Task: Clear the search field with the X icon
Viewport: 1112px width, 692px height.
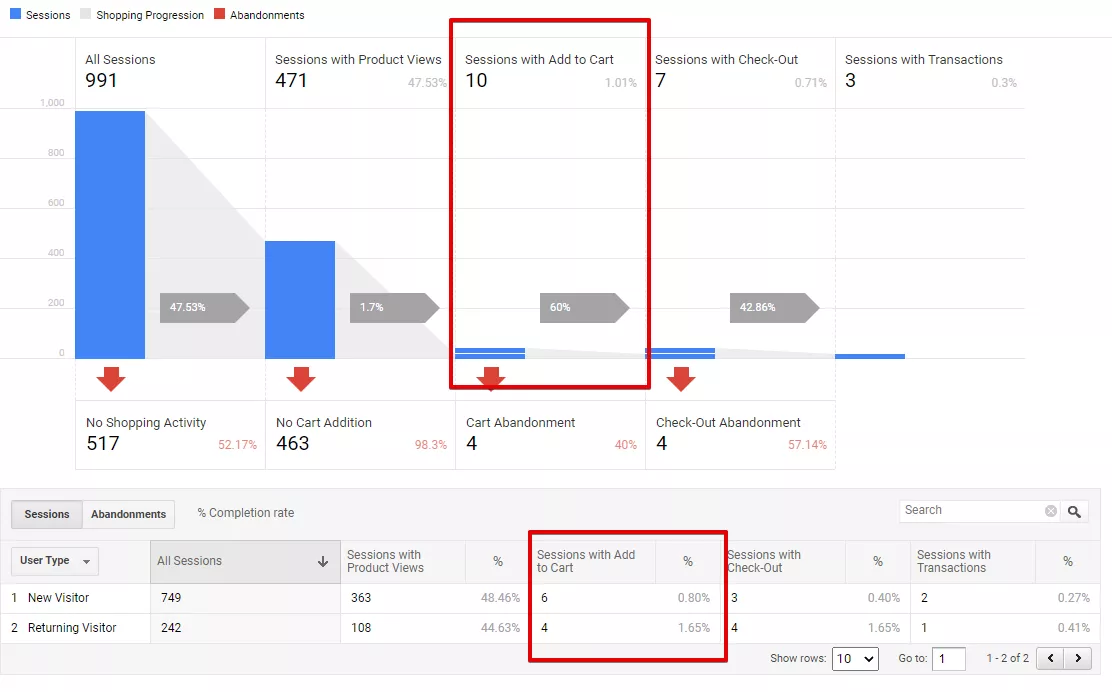Action: pos(1051,511)
